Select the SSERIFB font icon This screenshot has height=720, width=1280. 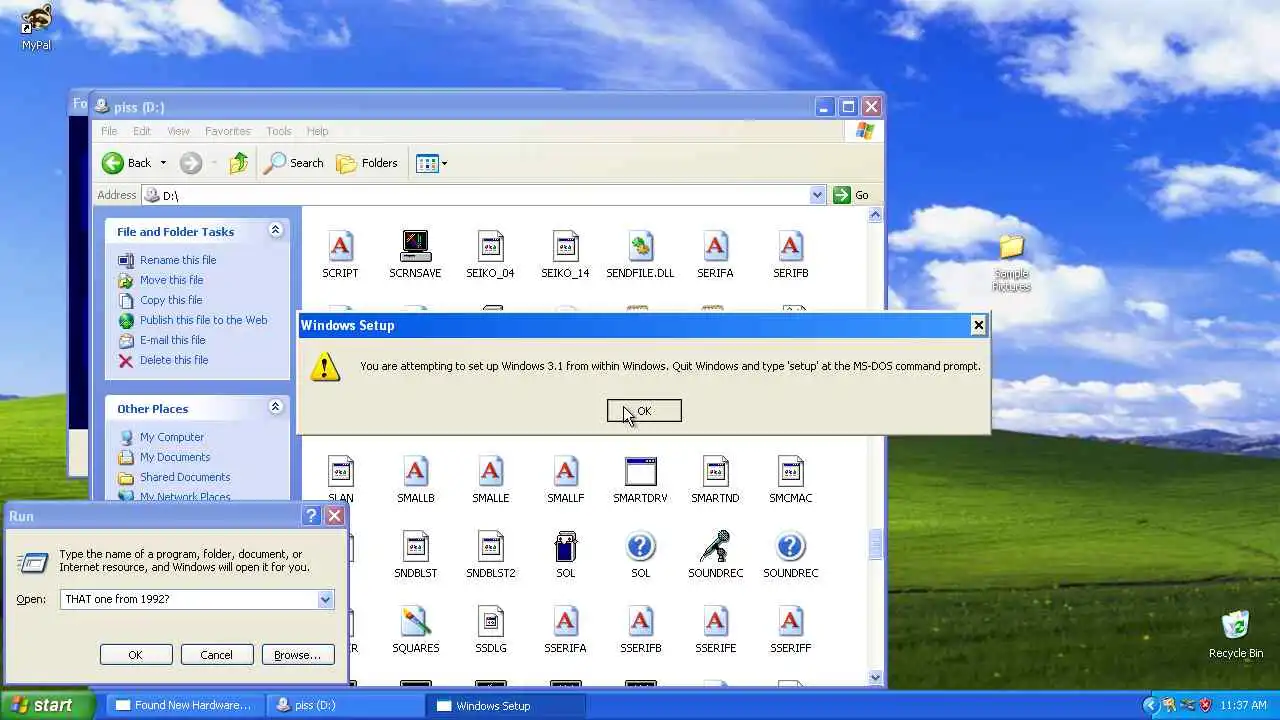[x=640, y=621]
